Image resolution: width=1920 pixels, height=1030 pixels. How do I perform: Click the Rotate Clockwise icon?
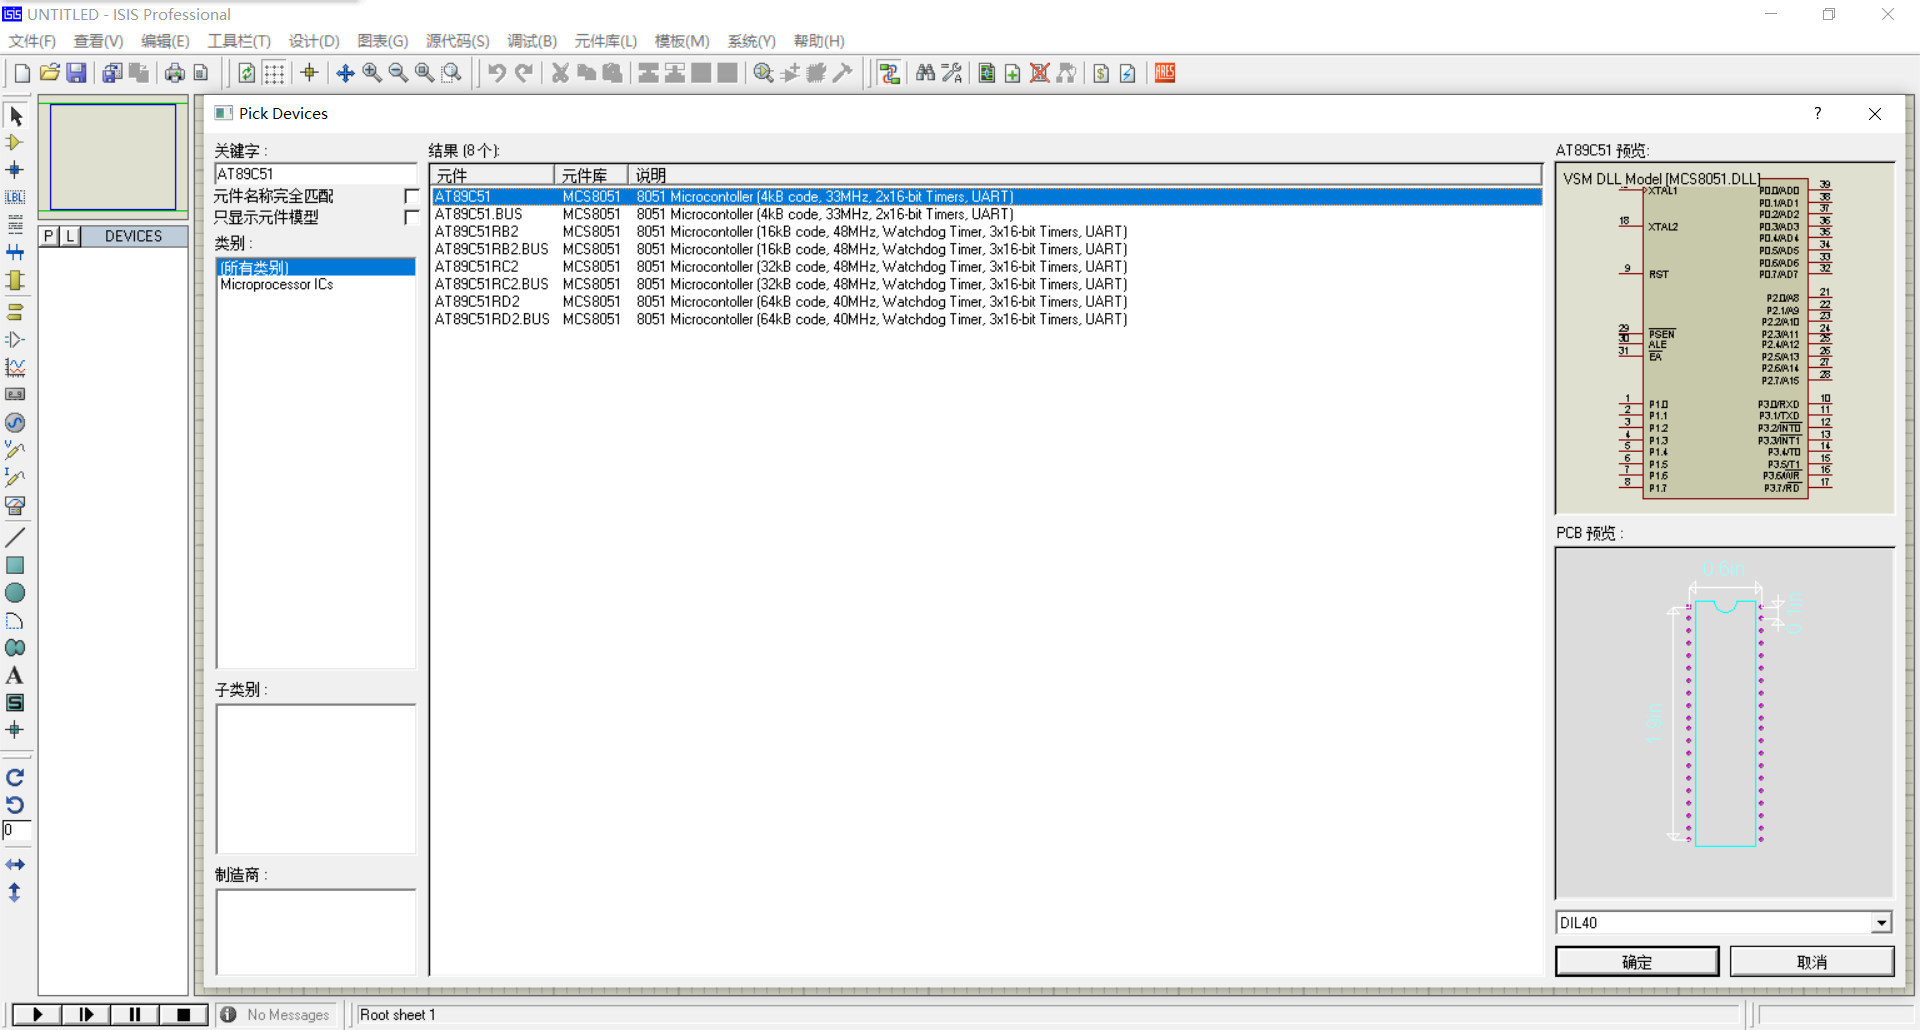15,777
